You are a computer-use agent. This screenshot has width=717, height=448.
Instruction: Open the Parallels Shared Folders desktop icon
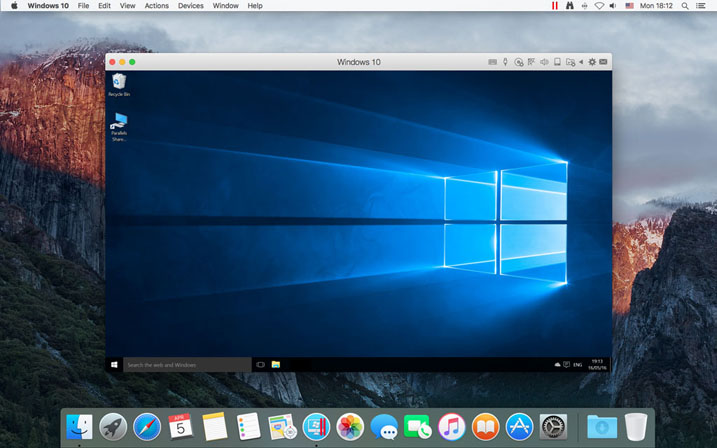[119, 123]
